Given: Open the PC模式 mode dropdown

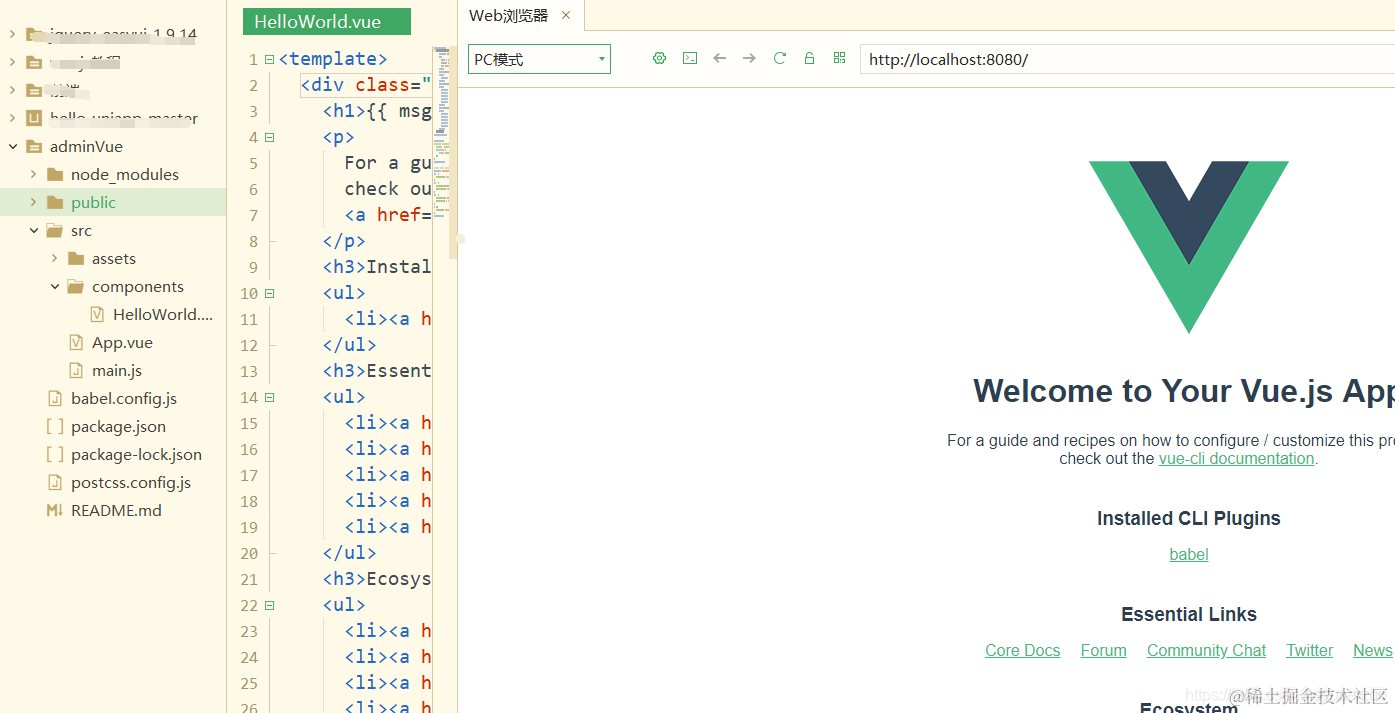Looking at the screenshot, I should [539, 59].
